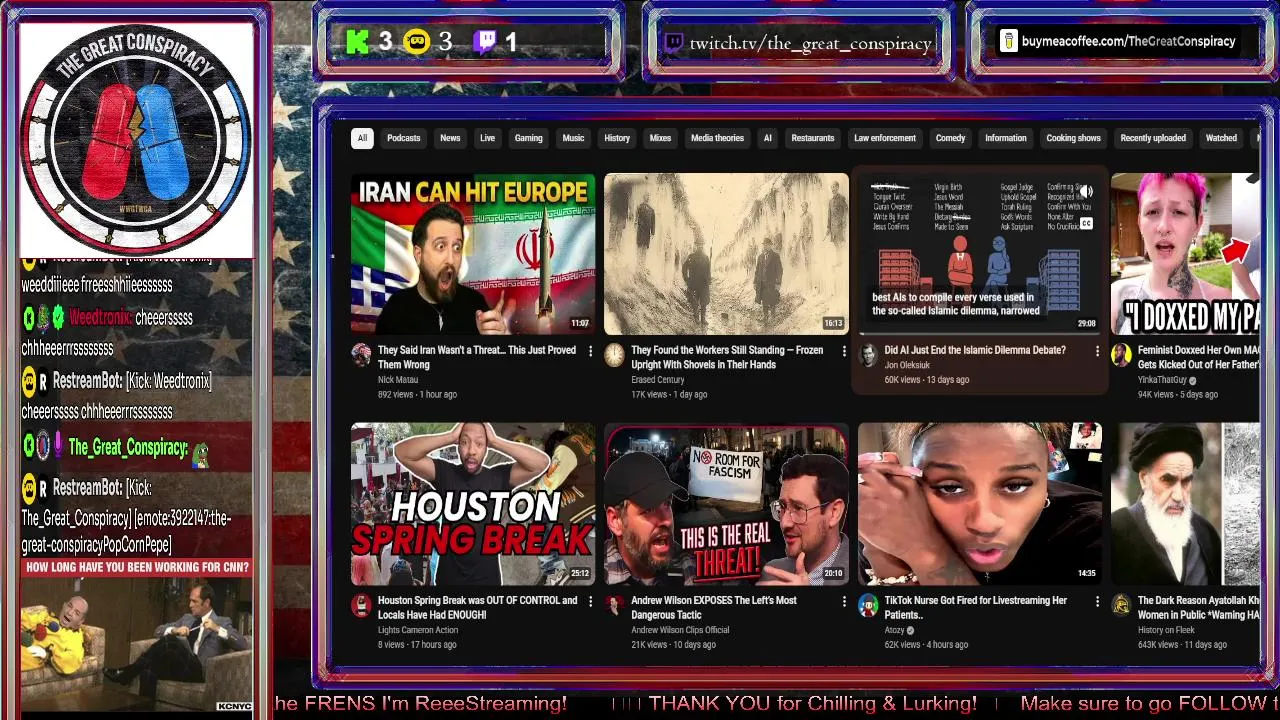
Task: Open the Nick Matau channel name link
Action: tap(398, 380)
